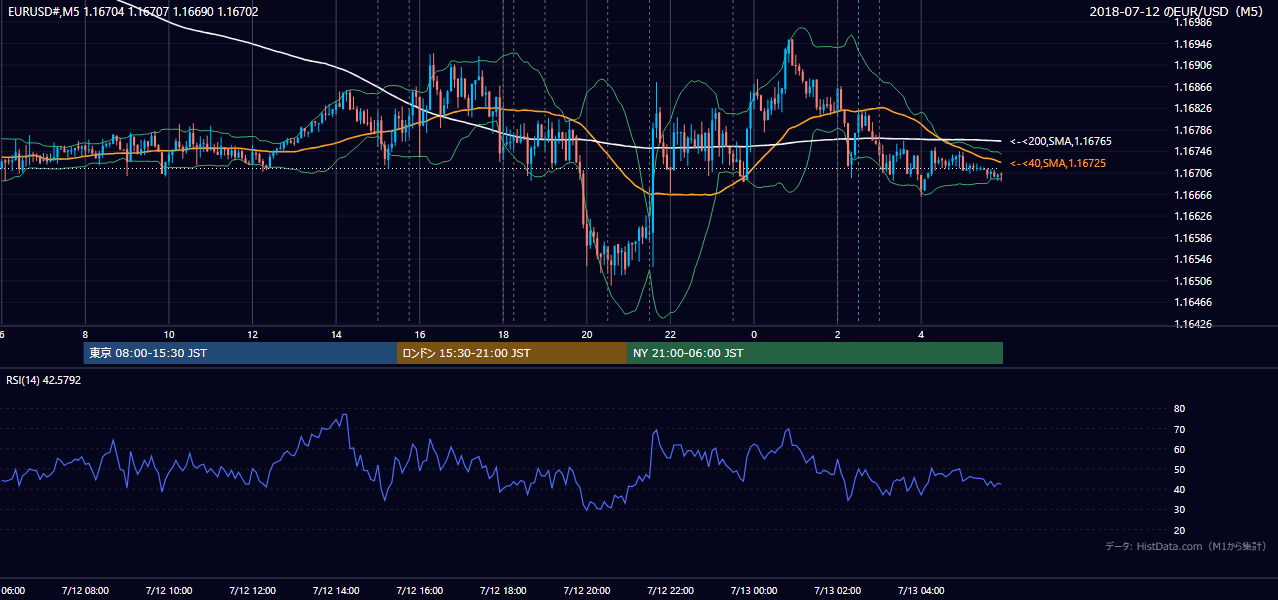
Task: Click hour tick 12 below price chart
Action: pyautogui.click(x=253, y=334)
